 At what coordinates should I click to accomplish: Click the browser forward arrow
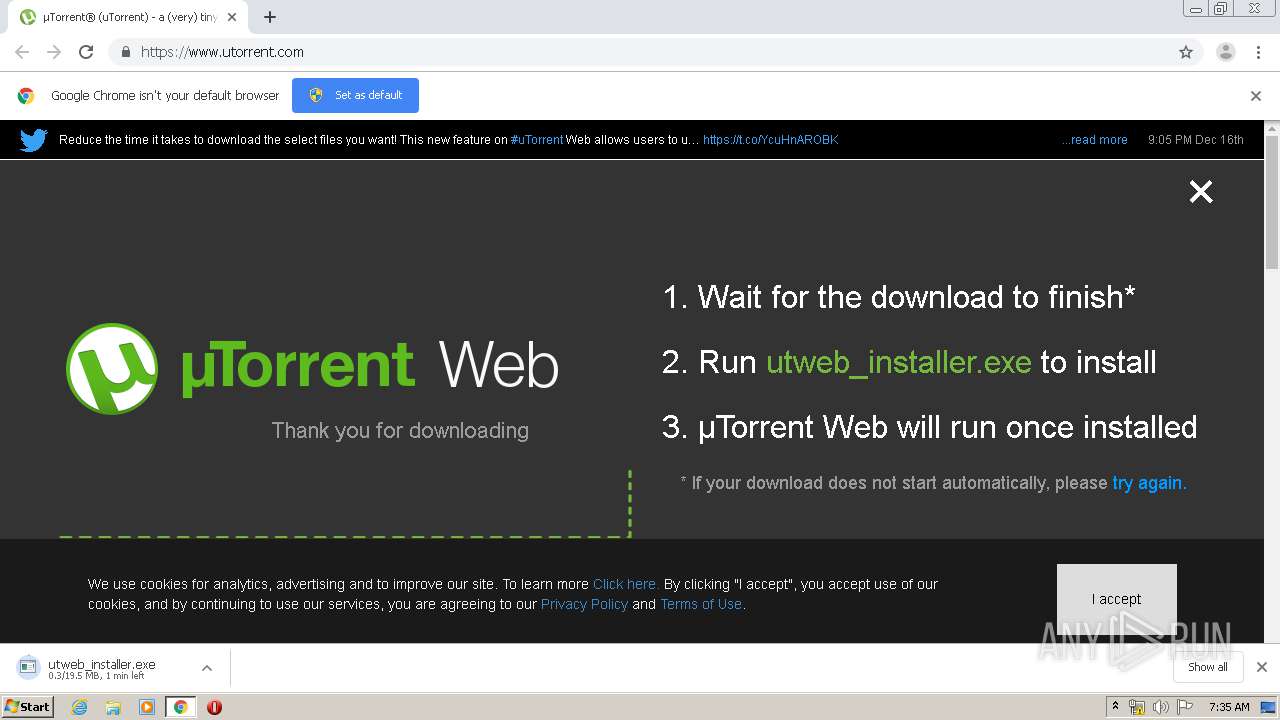pos(54,52)
